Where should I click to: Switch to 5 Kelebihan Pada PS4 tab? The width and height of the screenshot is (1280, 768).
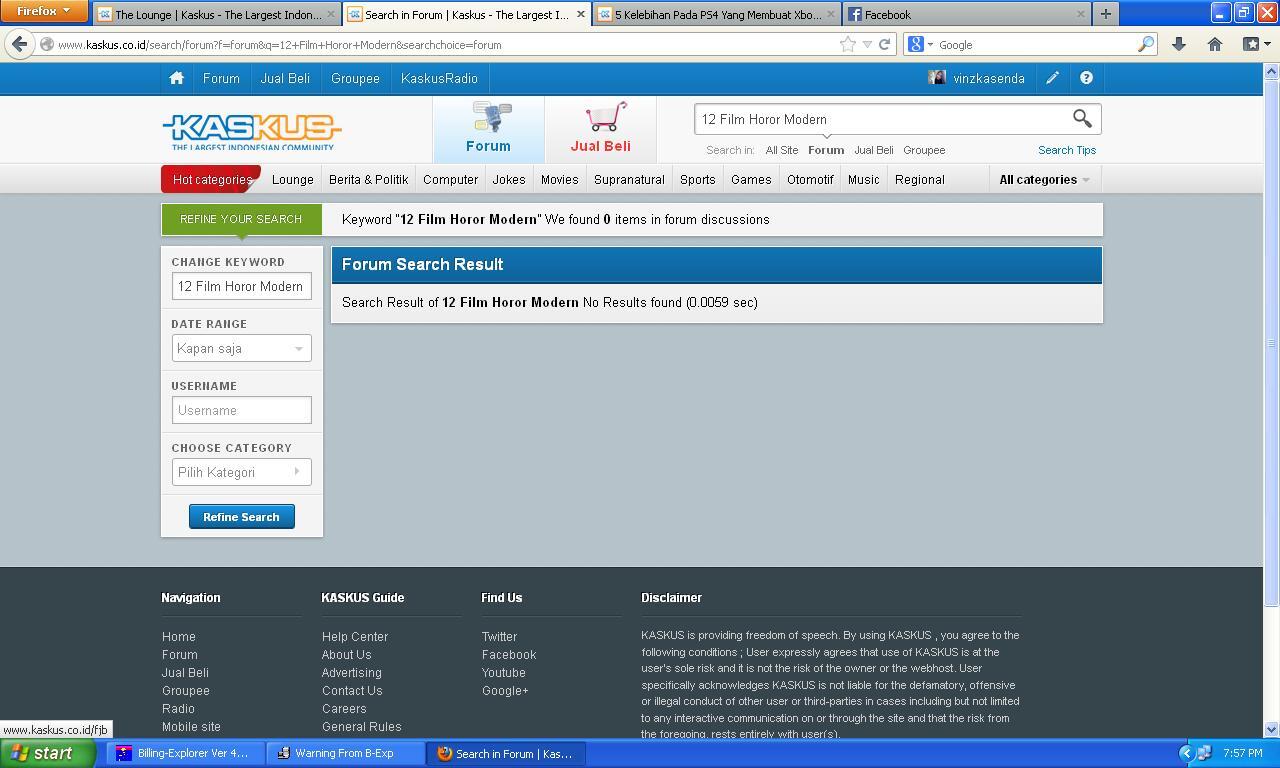point(717,14)
